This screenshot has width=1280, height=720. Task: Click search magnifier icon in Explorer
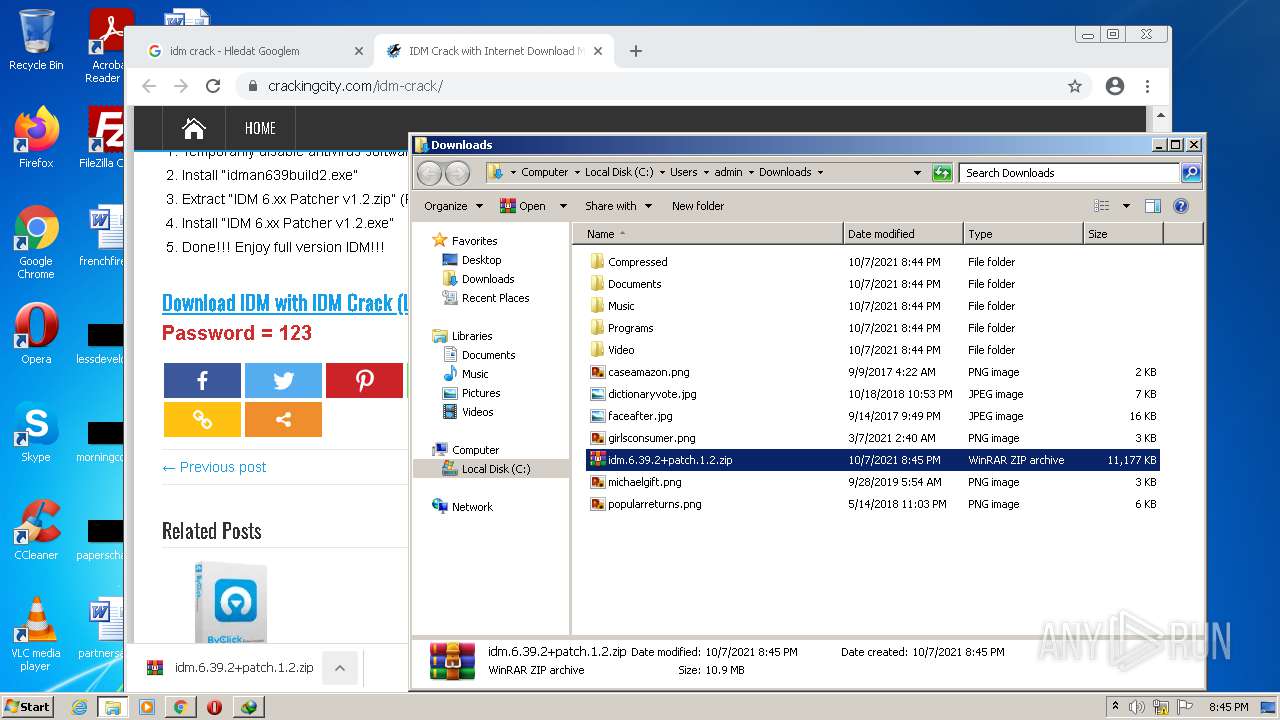[x=1191, y=173]
